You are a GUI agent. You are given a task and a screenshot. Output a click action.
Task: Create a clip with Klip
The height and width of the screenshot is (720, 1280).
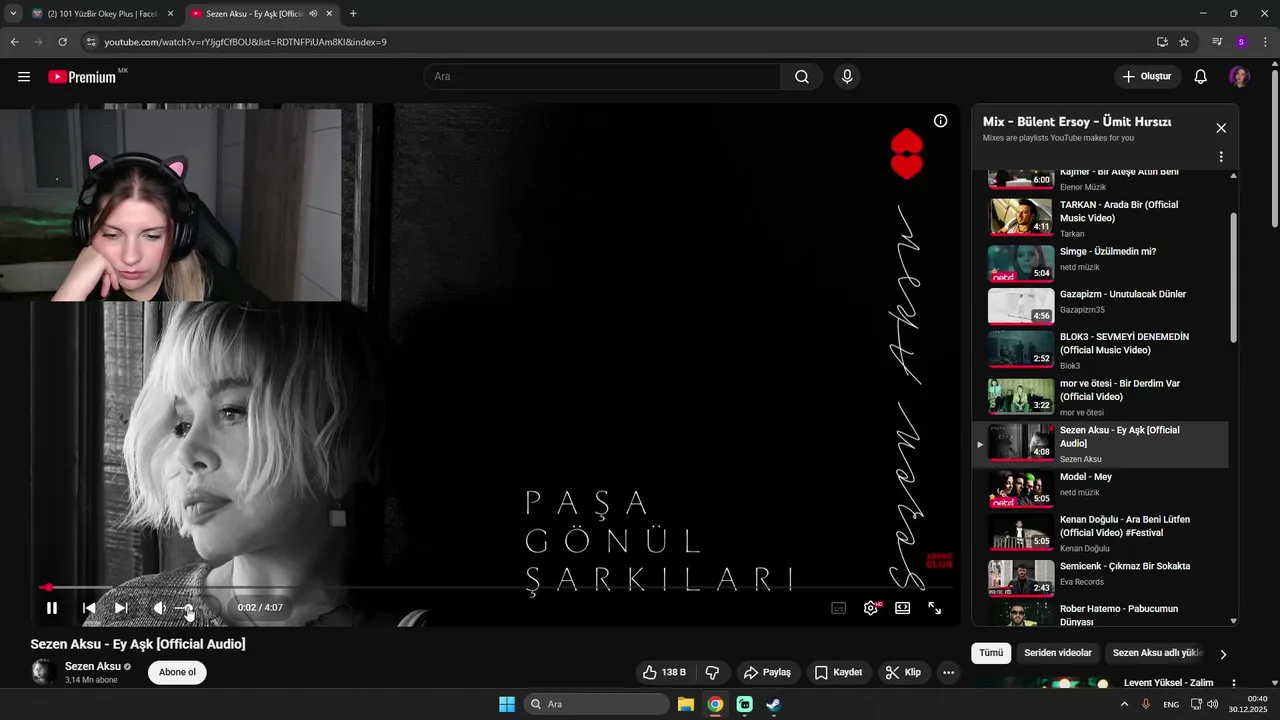pyautogui.click(x=903, y=673)
